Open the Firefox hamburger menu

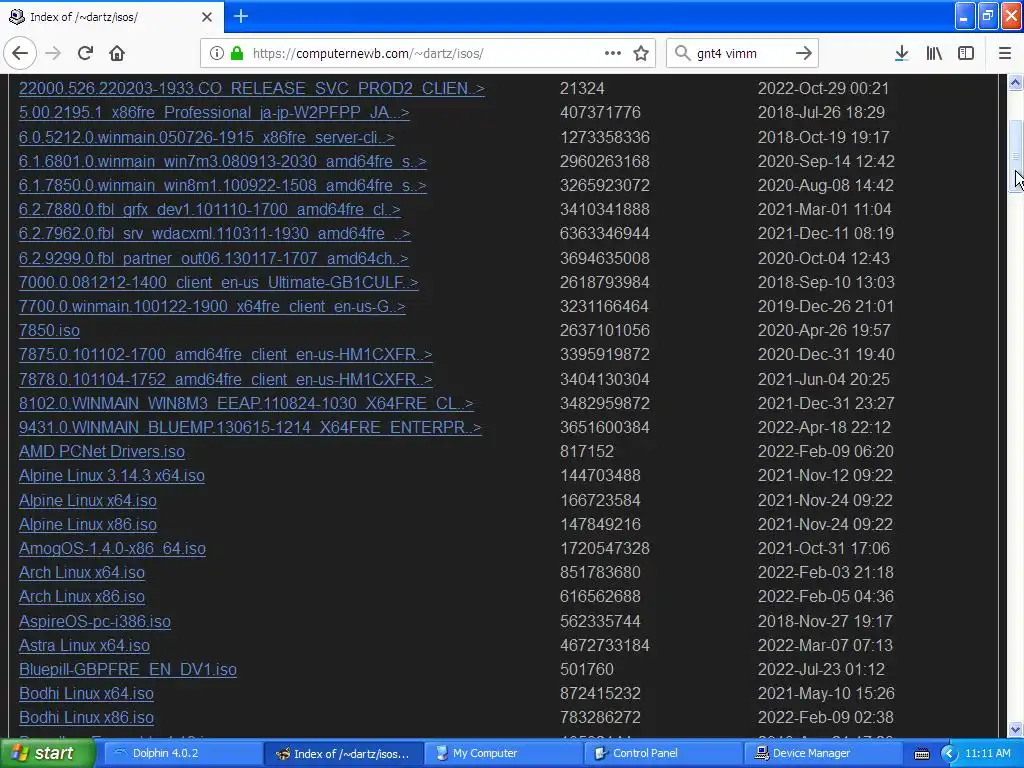coord(1005,53)
